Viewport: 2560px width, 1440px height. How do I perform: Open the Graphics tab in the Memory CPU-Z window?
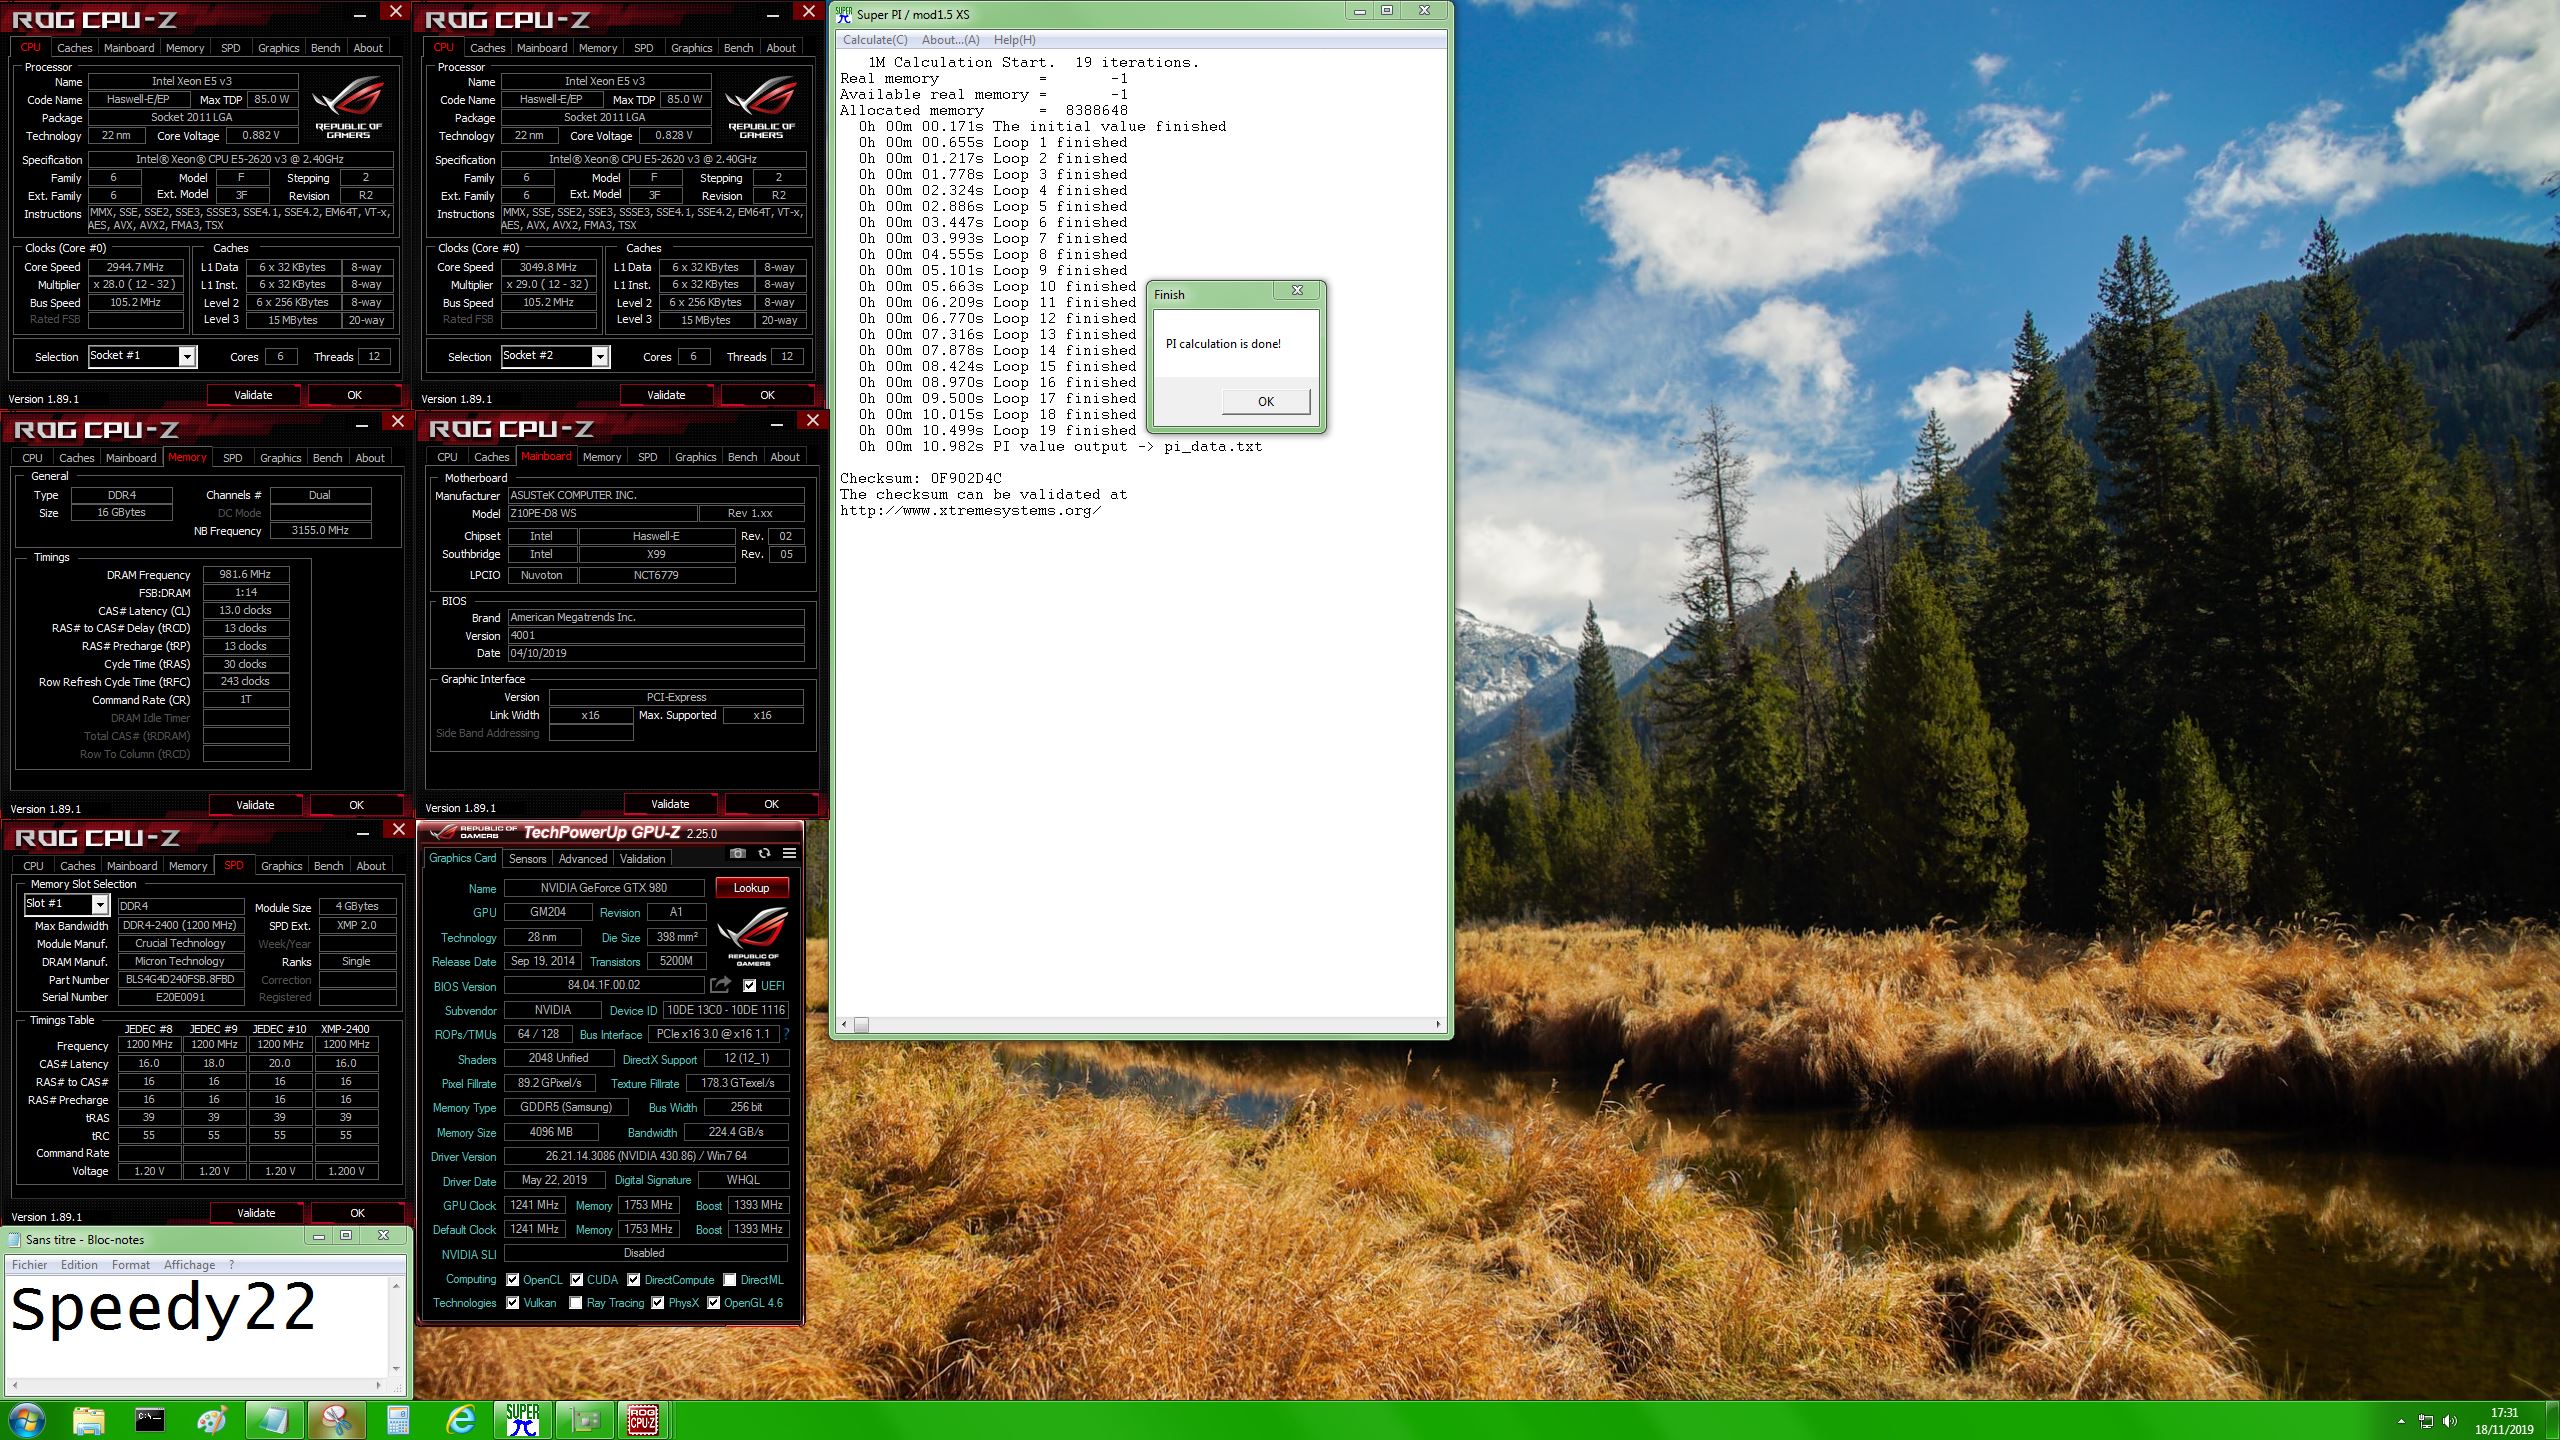coord(280,457)
